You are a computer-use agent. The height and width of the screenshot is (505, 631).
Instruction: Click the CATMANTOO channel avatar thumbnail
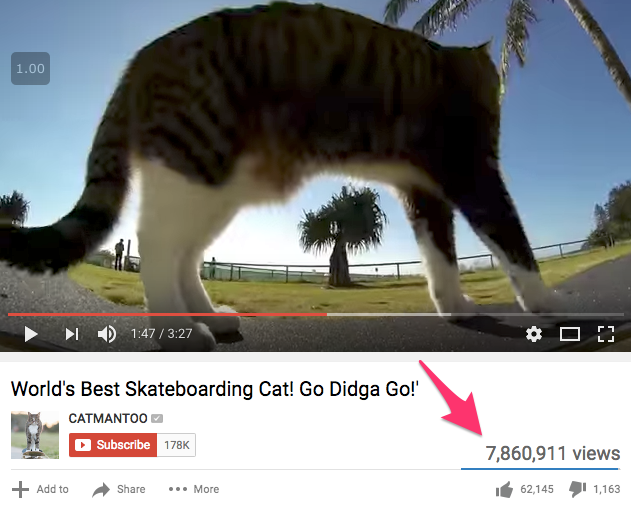35,435
